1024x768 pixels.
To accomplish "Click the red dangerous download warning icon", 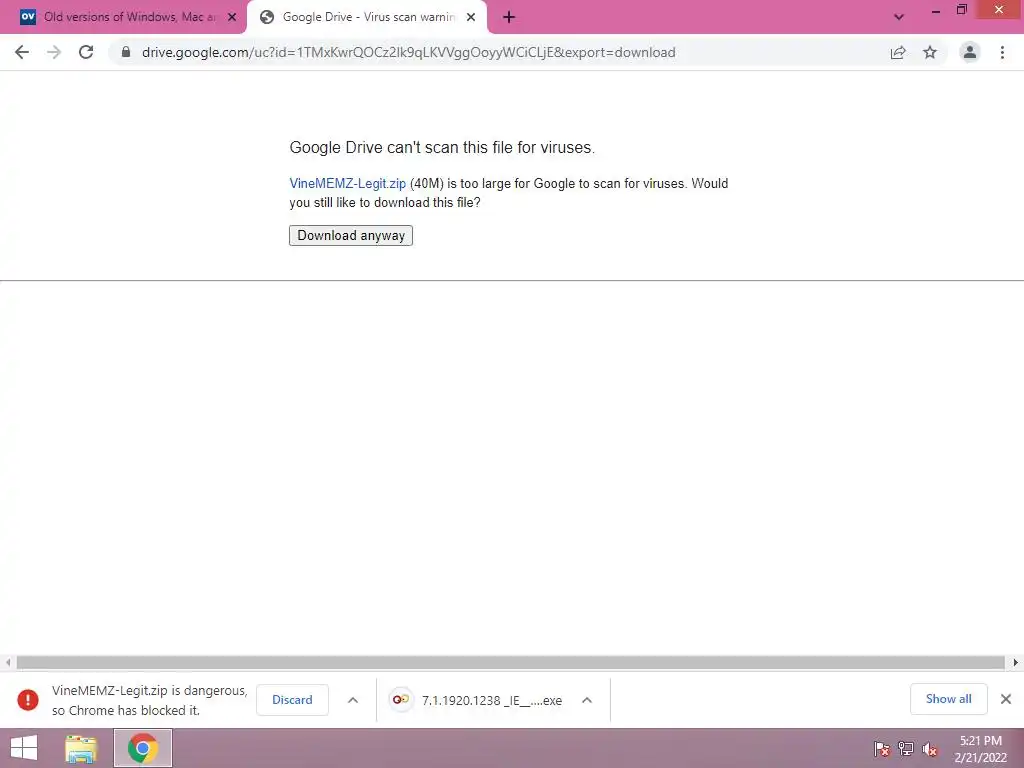I will tap(28, 700).
